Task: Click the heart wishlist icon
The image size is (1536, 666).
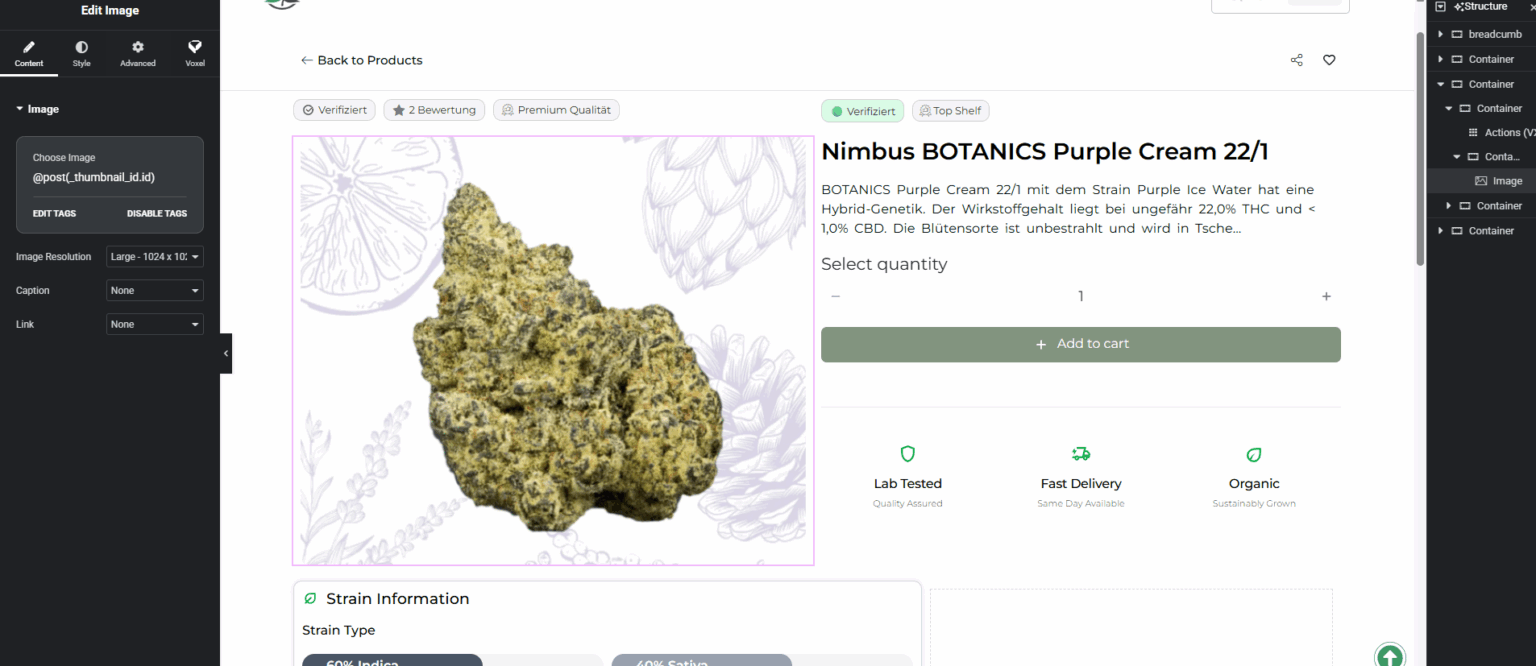Action: pyautogui.click(x=1329, y=60)
